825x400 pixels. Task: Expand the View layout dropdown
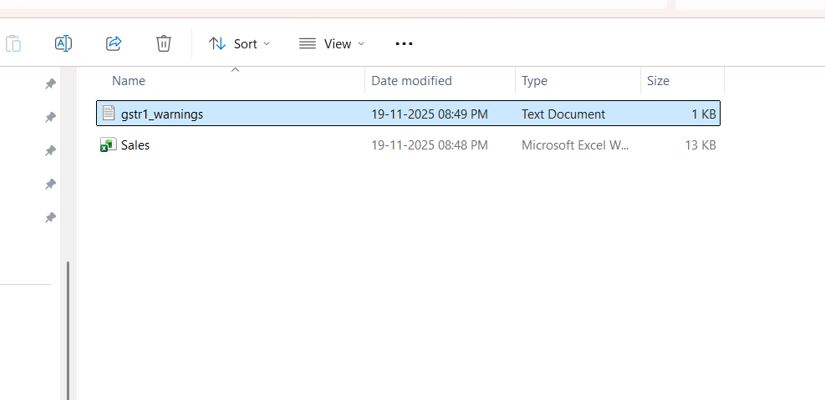[x=331, y=43]
